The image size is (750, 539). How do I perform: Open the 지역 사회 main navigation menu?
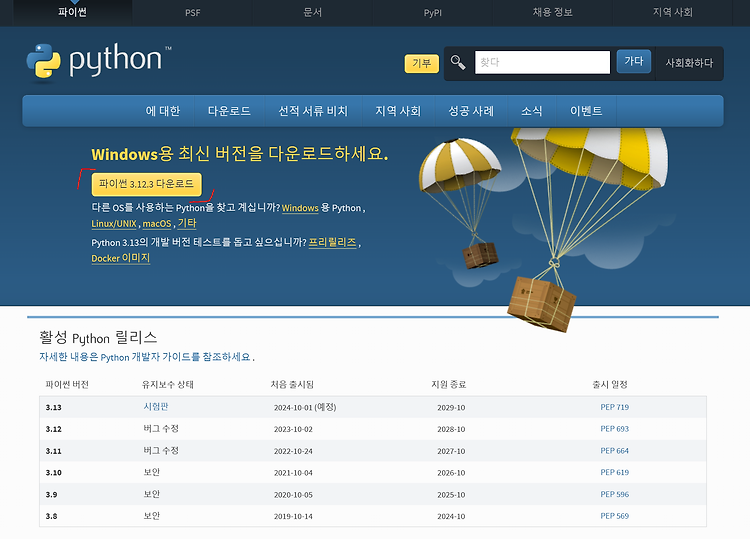coord(398,111)
